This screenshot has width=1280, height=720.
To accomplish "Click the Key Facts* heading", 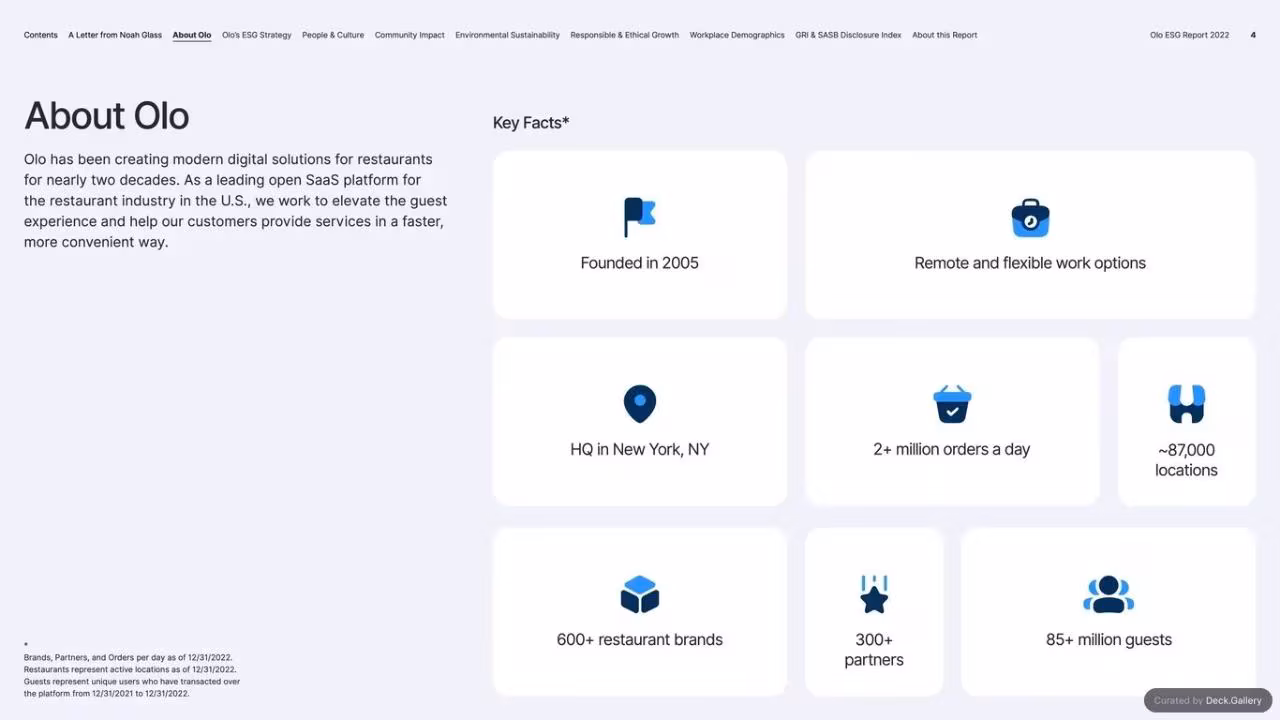I will pos(531,123).
